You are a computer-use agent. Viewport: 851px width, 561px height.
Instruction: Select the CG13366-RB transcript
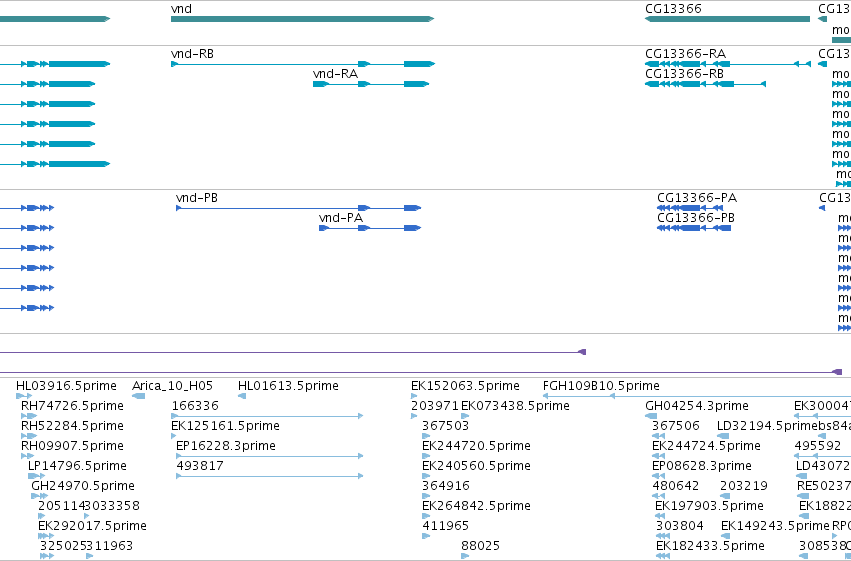(x=705, y=84)
